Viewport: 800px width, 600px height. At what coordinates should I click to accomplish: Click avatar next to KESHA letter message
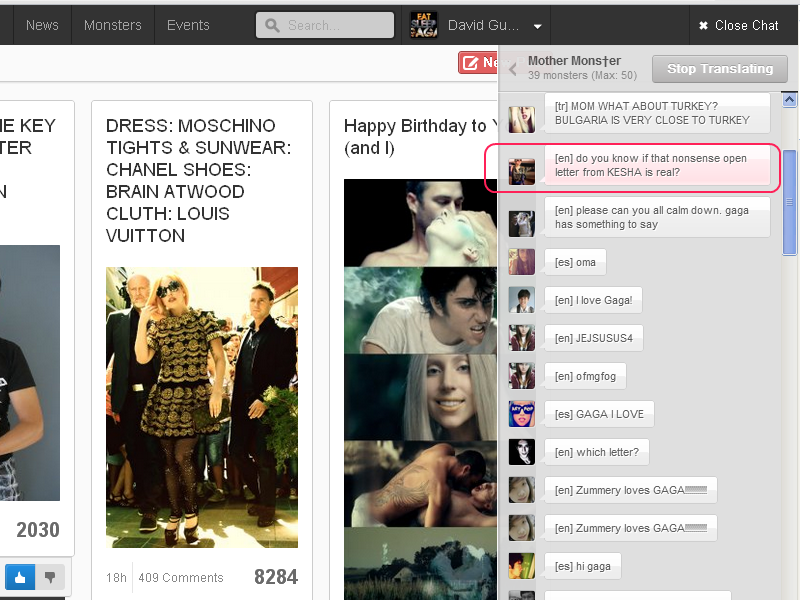coord(521,171)
